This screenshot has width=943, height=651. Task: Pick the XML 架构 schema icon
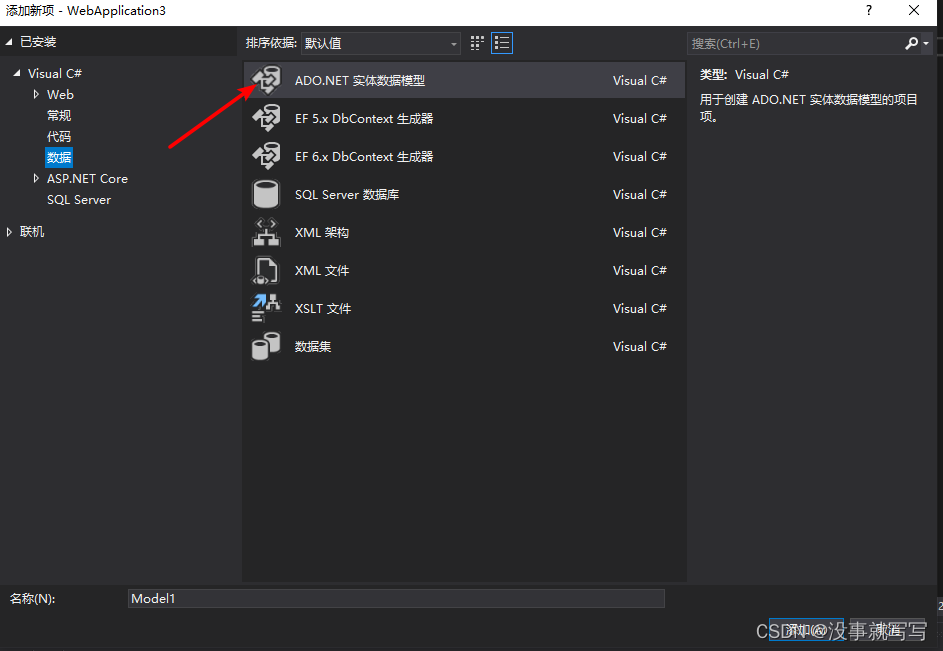coord(266,232)
